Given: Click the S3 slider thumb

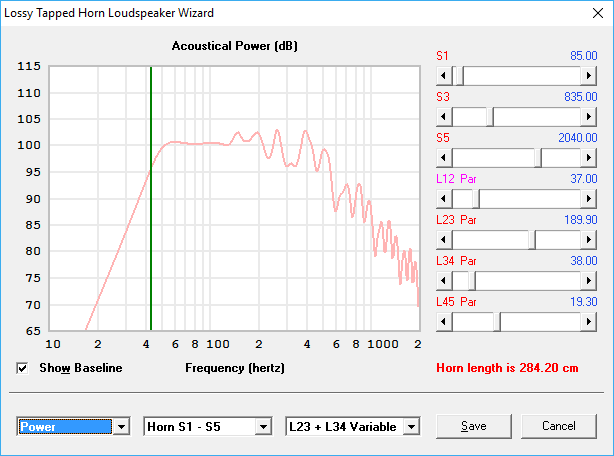Looking at the screenshot, I should [x=490, y=117].
